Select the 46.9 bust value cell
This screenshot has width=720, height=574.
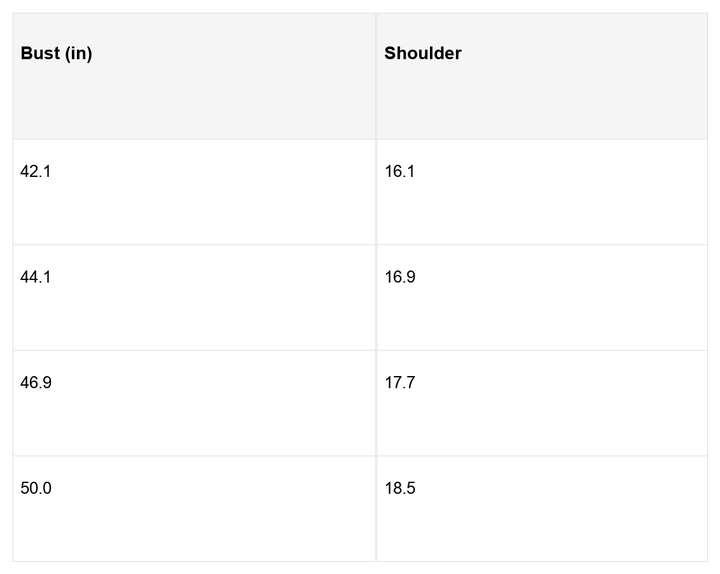pyautogui.click(x=36, y=383)
